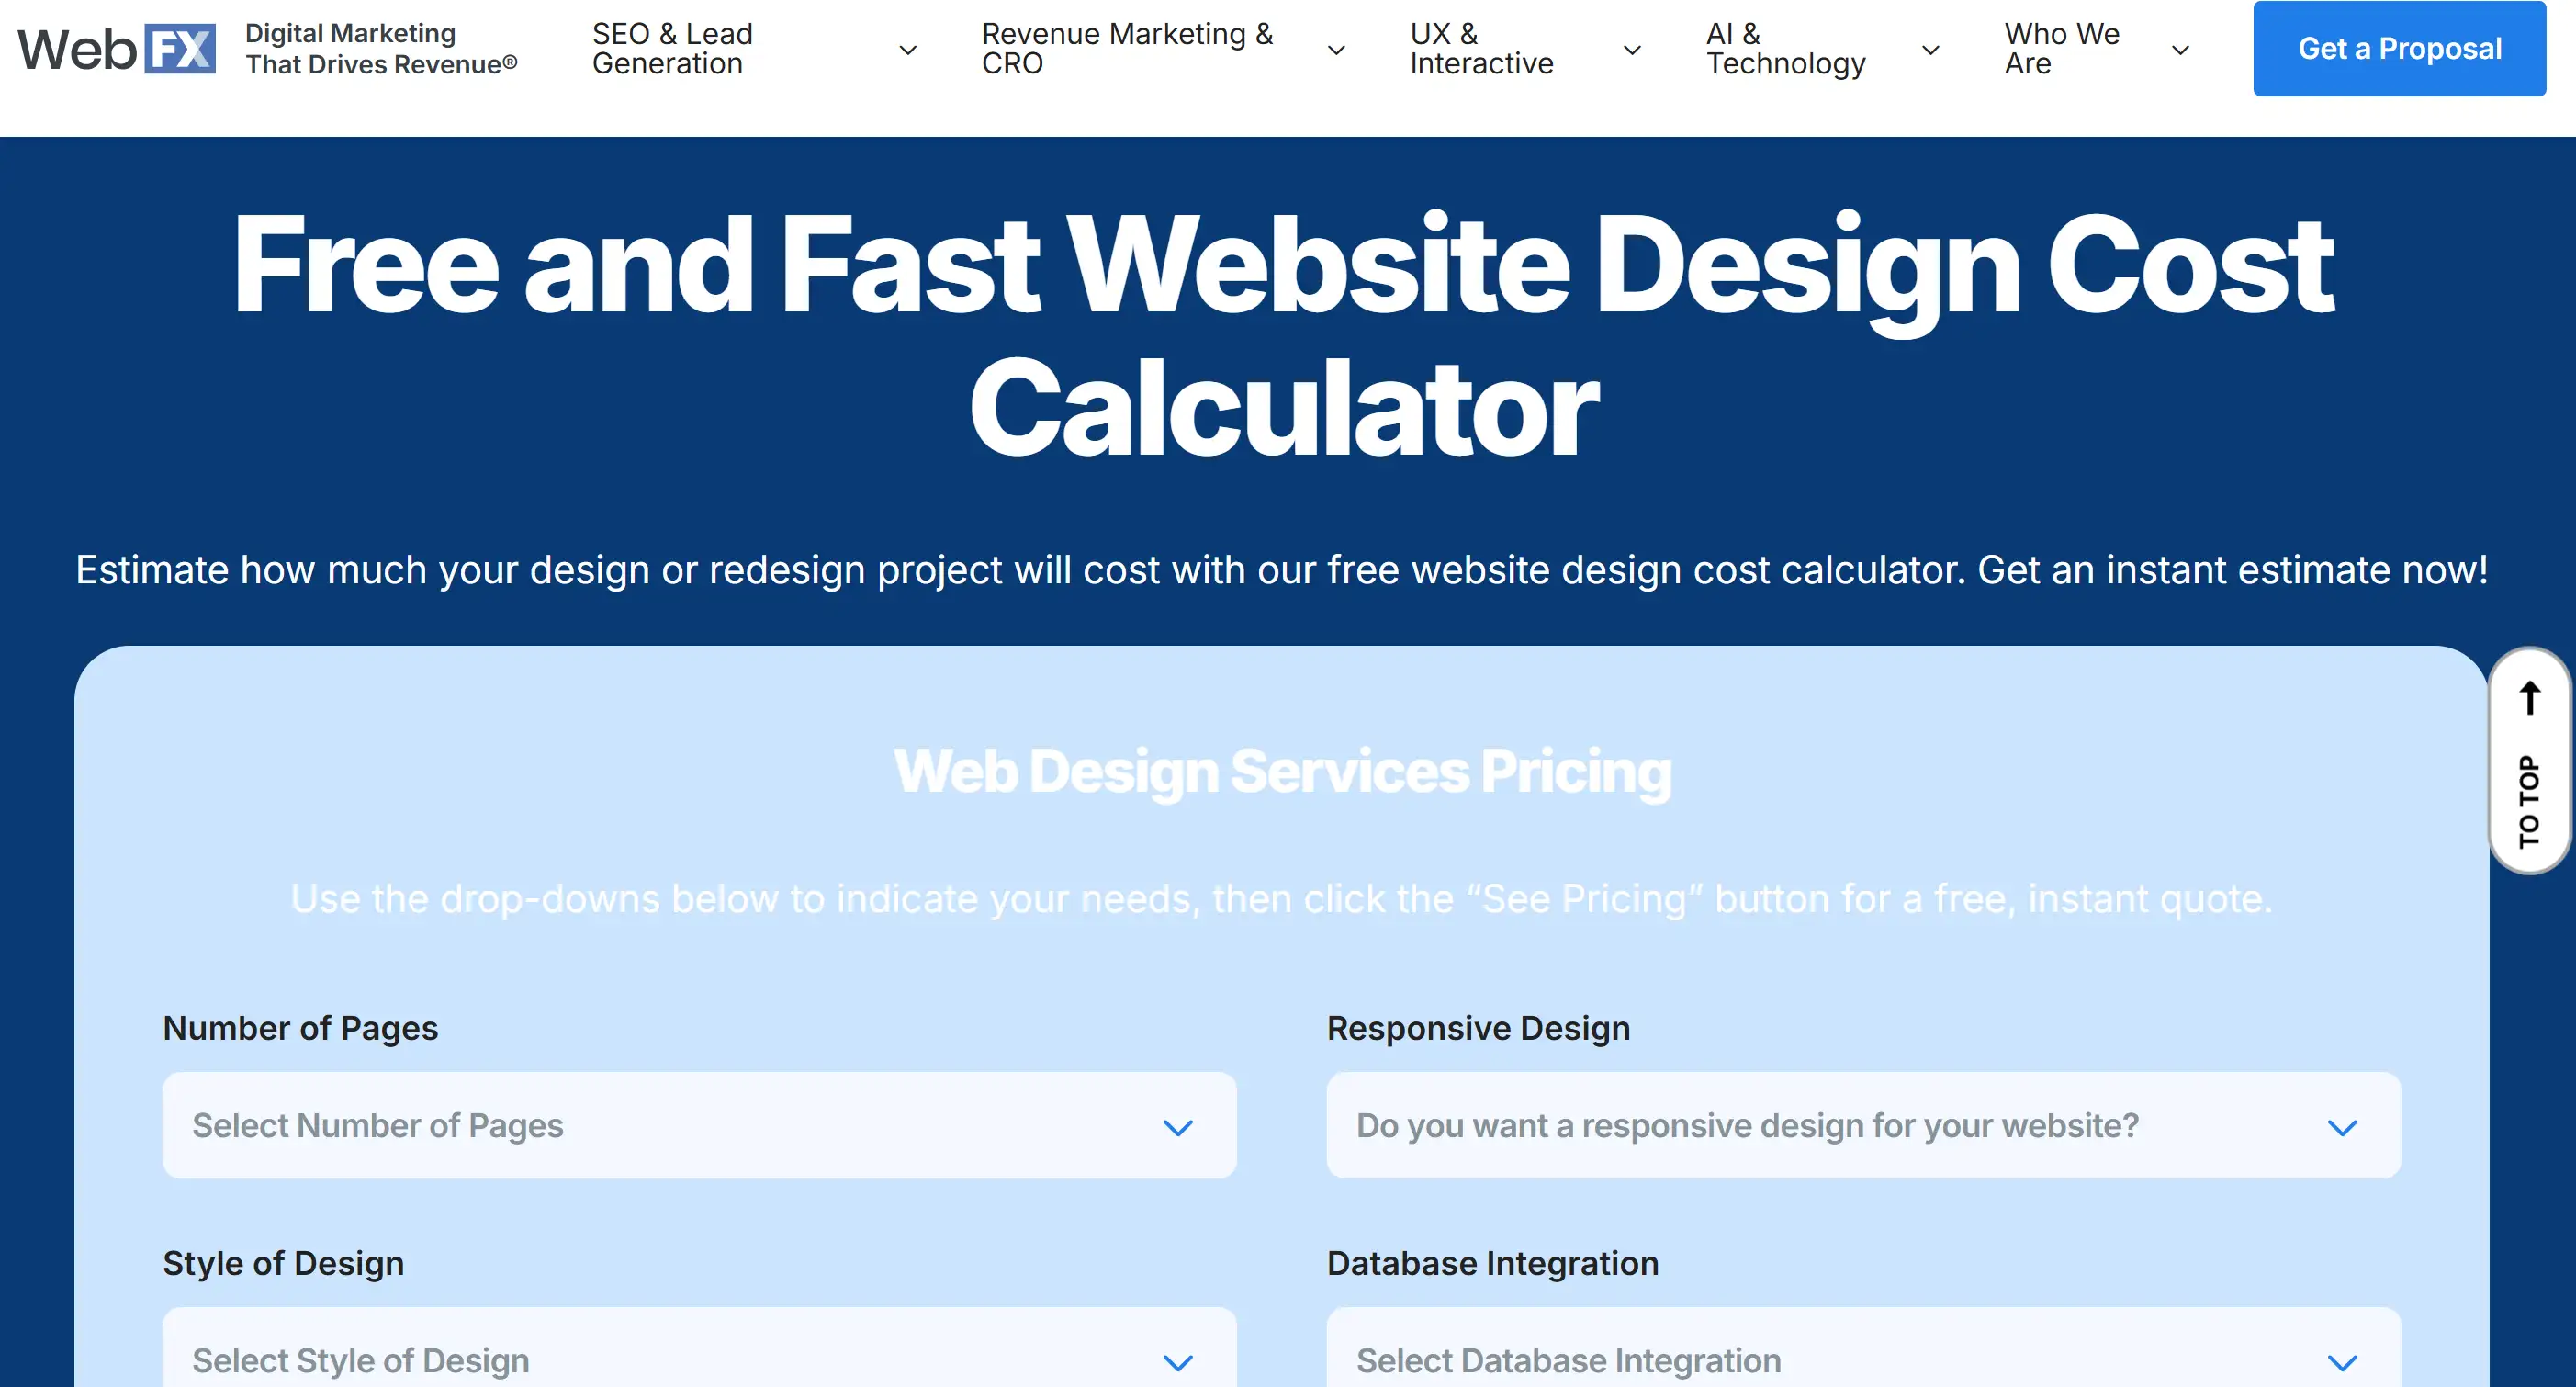
Task: Click the To Top arrow button
Action: (x=2528, y=760)
